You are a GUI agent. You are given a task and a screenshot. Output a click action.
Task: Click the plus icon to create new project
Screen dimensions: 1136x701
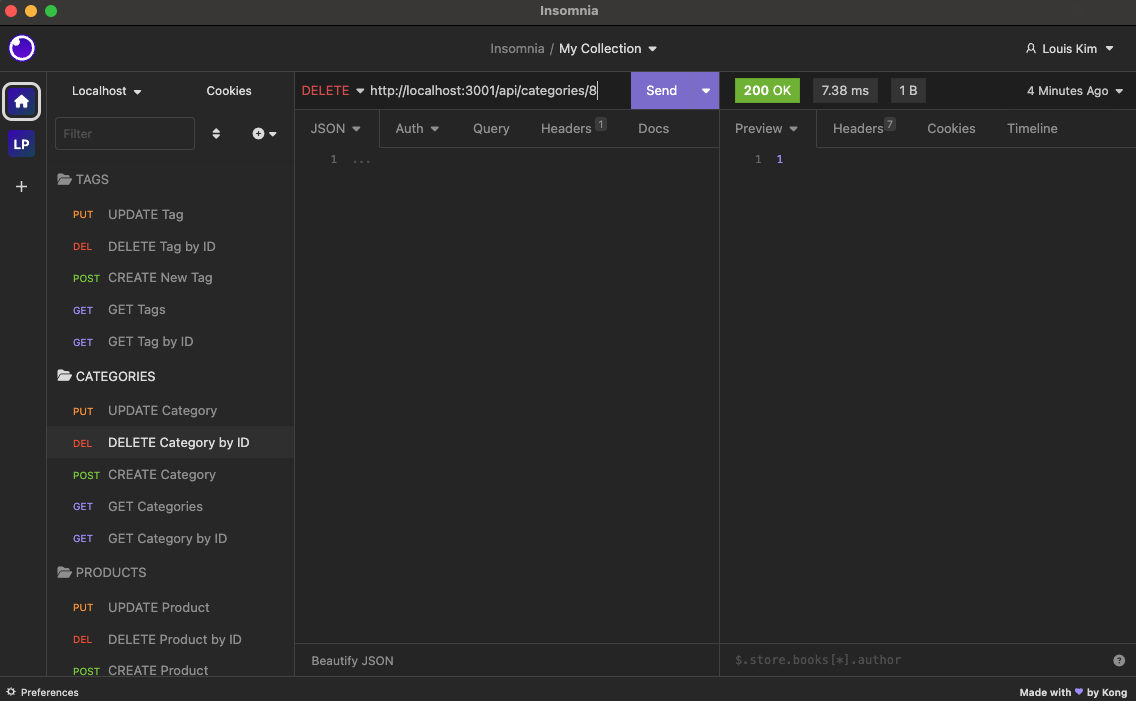(x=21, y=186)
